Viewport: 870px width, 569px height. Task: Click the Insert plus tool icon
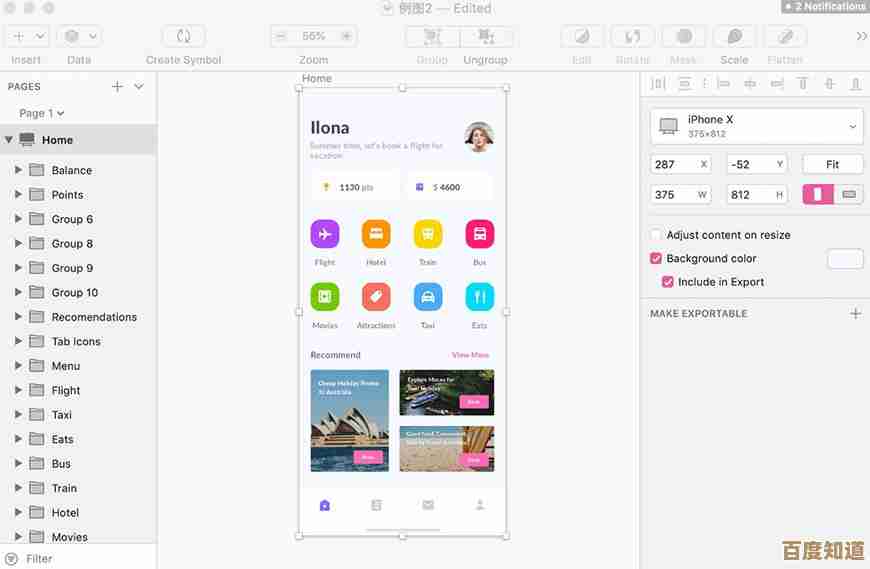tap(19, 36)
